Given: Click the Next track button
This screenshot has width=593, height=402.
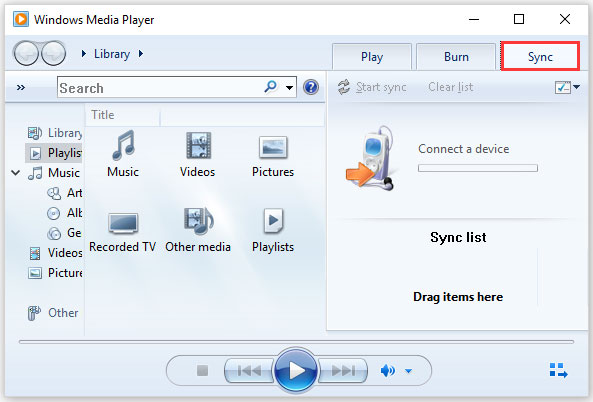Looking at the screenshot, I should pyautogui.click(x=343, y=370).
